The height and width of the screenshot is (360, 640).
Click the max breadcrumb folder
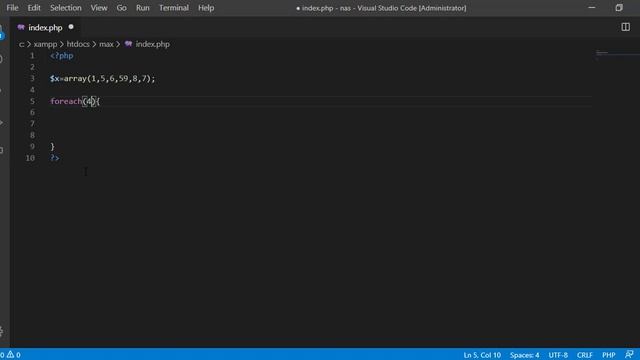pyautogui.click(x=106, y=44)
